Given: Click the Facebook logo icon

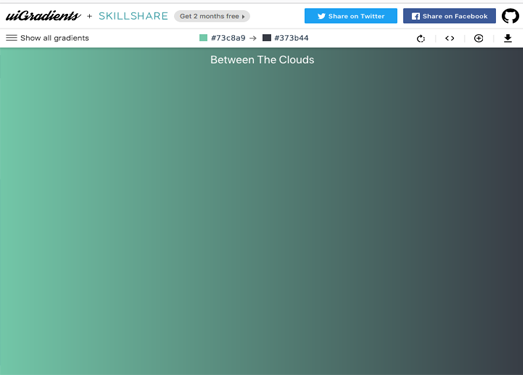Looking at the screenshot, I should [x=416, y=16].
